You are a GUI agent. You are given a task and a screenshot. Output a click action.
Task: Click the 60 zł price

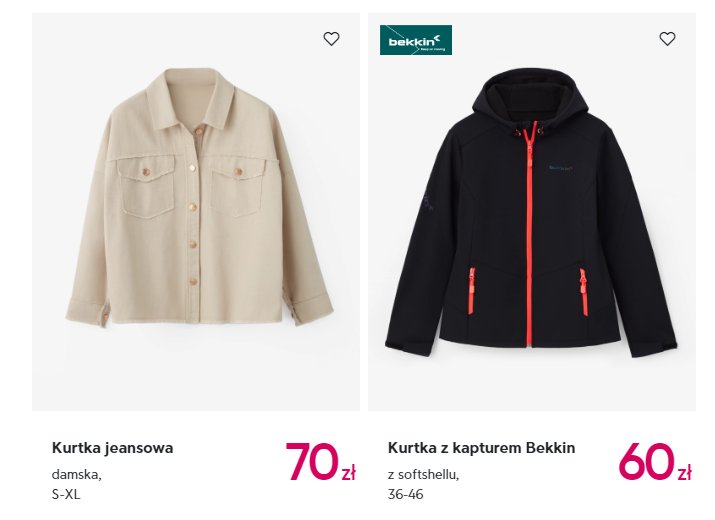pos(655,462)
